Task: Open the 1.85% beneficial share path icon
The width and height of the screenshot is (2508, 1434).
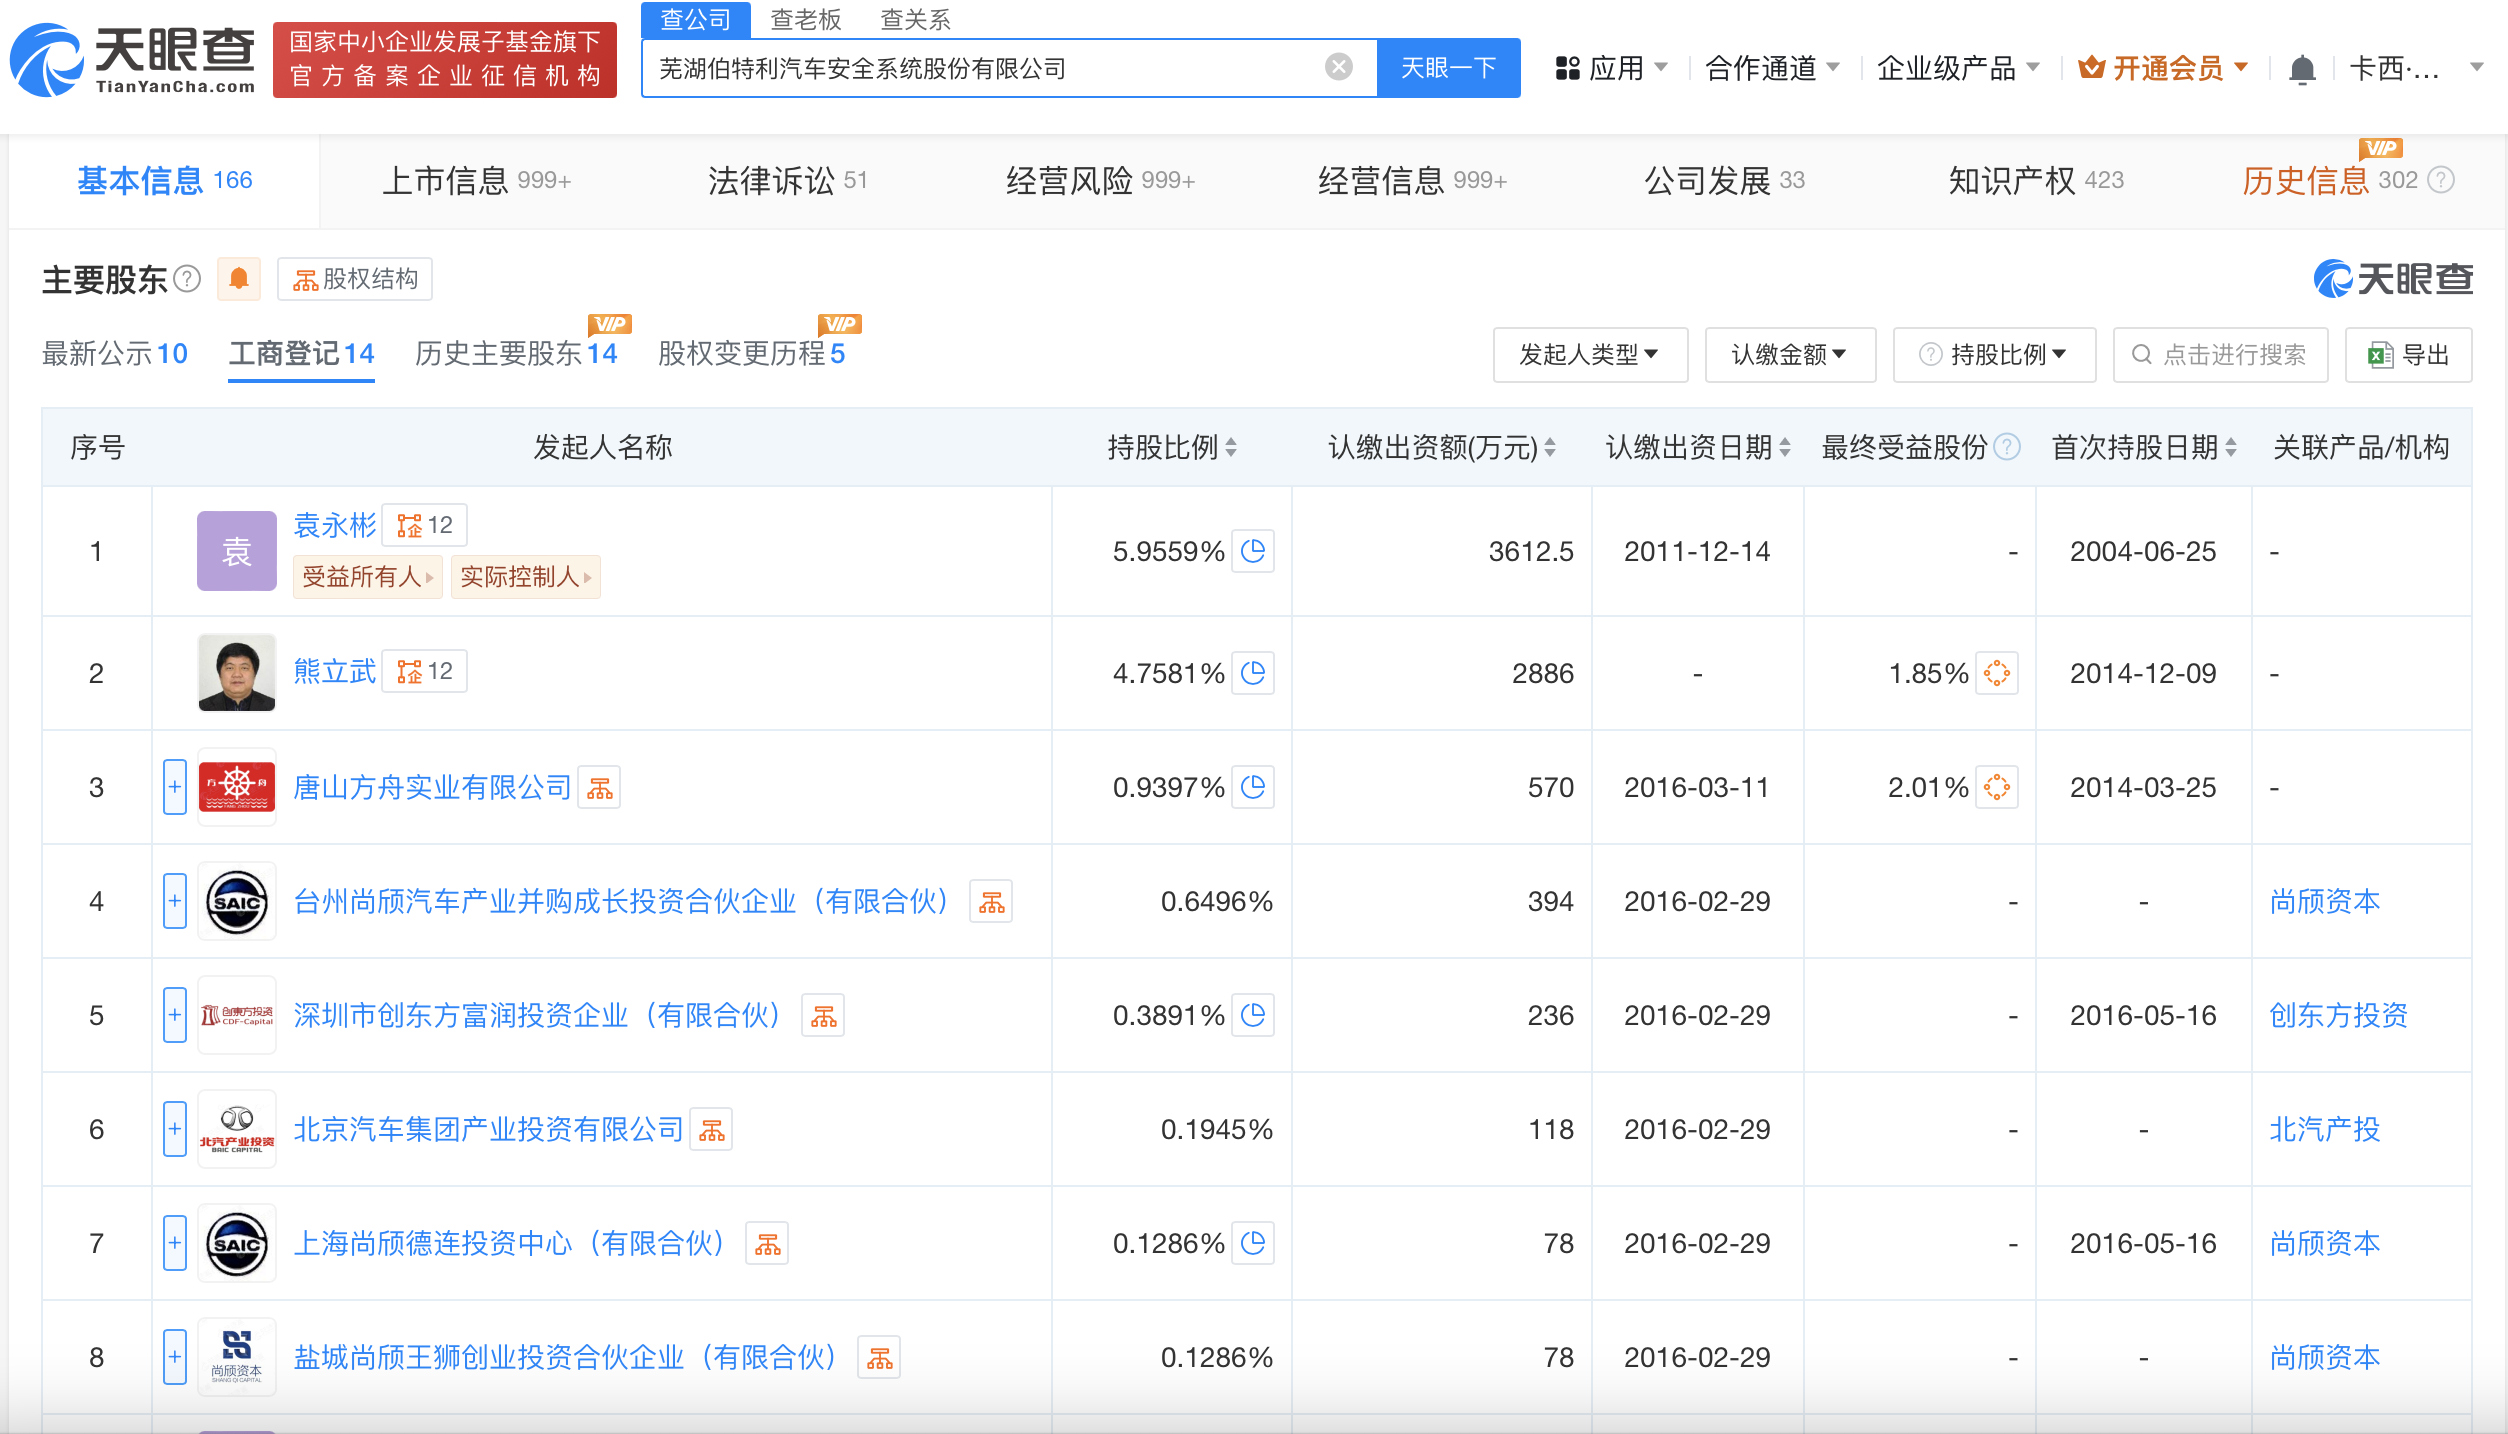Action: [1996, 673]
